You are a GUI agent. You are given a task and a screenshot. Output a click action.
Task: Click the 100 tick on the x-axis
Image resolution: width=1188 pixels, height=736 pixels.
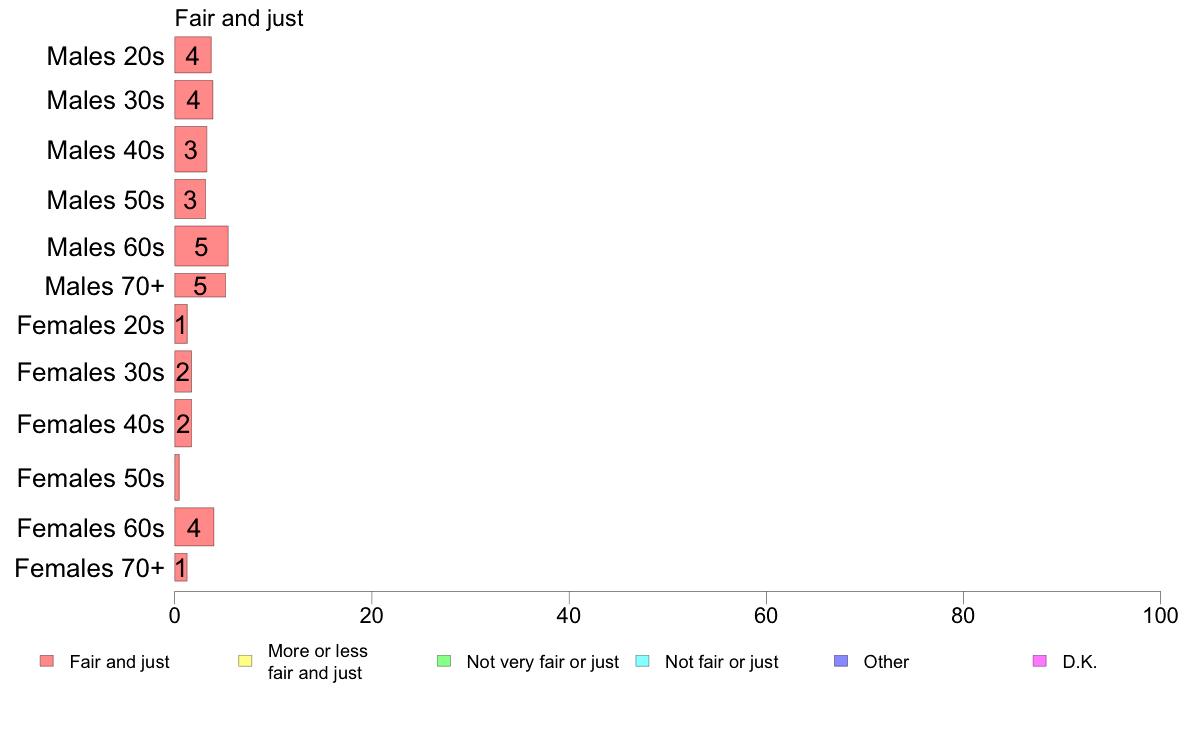click(1159, 613)
